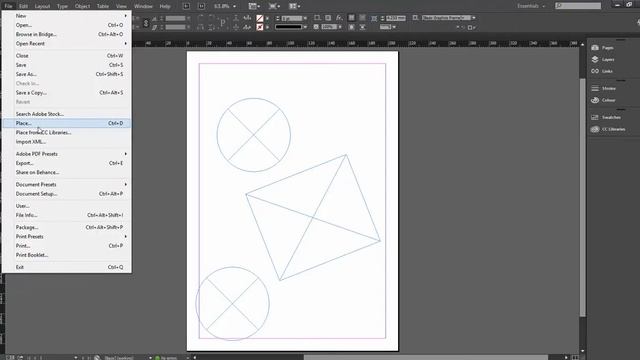
Task: Choose Place... from the File menu
Action: pyautogui.click(x=67, y=123)
